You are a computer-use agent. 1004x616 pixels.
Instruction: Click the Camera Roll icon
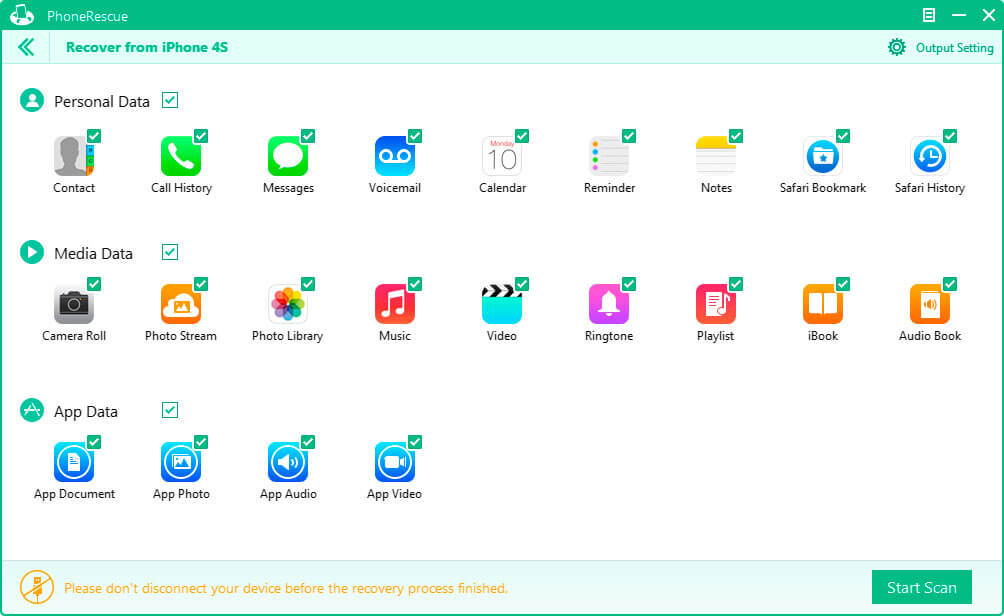[74, 304]
